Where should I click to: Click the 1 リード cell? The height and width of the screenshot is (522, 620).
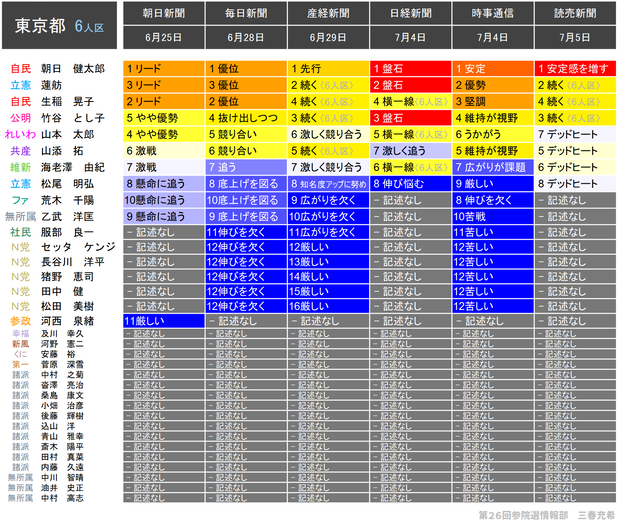tap(164, 69)
